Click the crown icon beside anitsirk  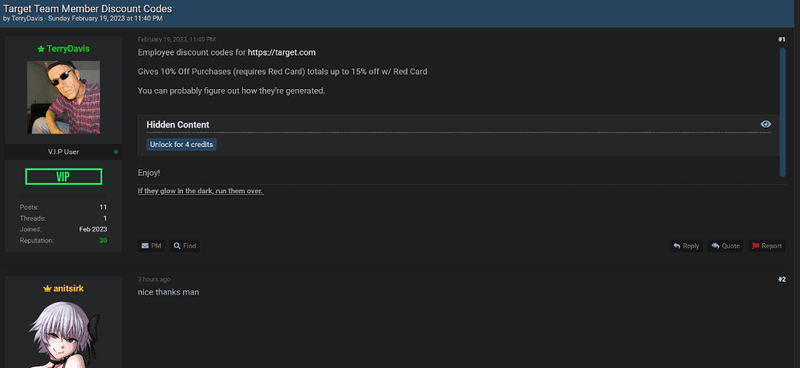point(47,289)
